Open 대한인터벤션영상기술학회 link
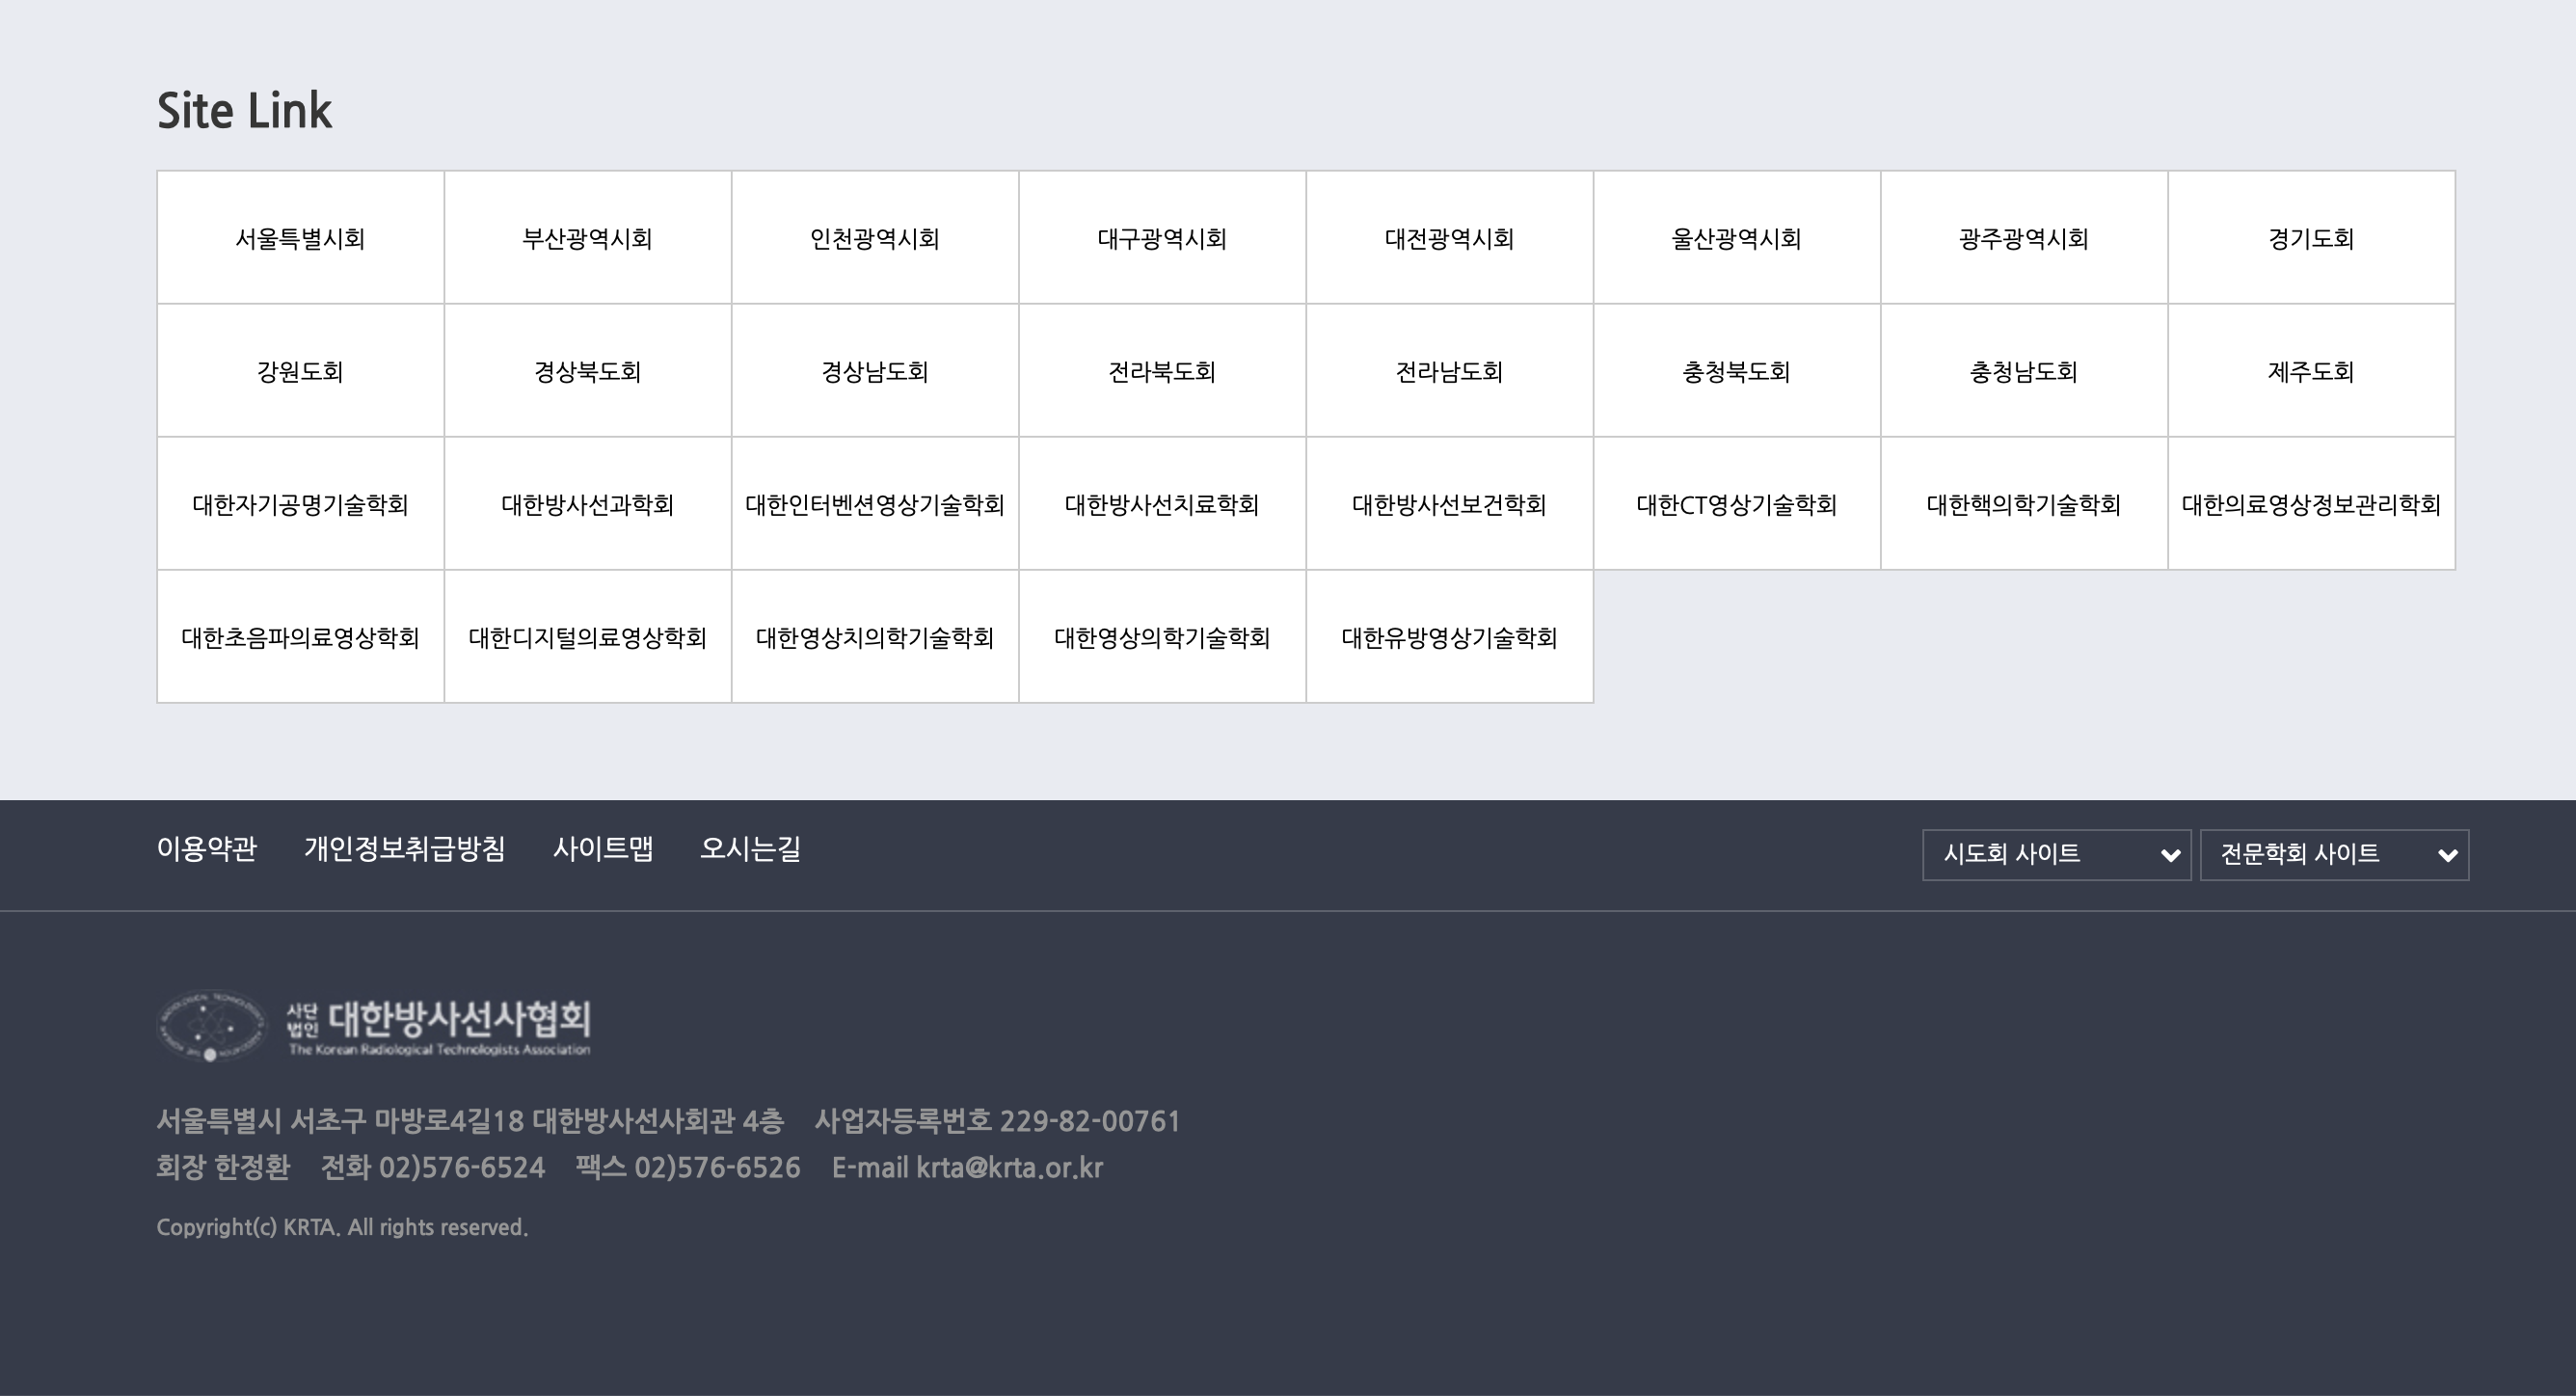Screen dimensions: 2576x1396 (874, 505)
